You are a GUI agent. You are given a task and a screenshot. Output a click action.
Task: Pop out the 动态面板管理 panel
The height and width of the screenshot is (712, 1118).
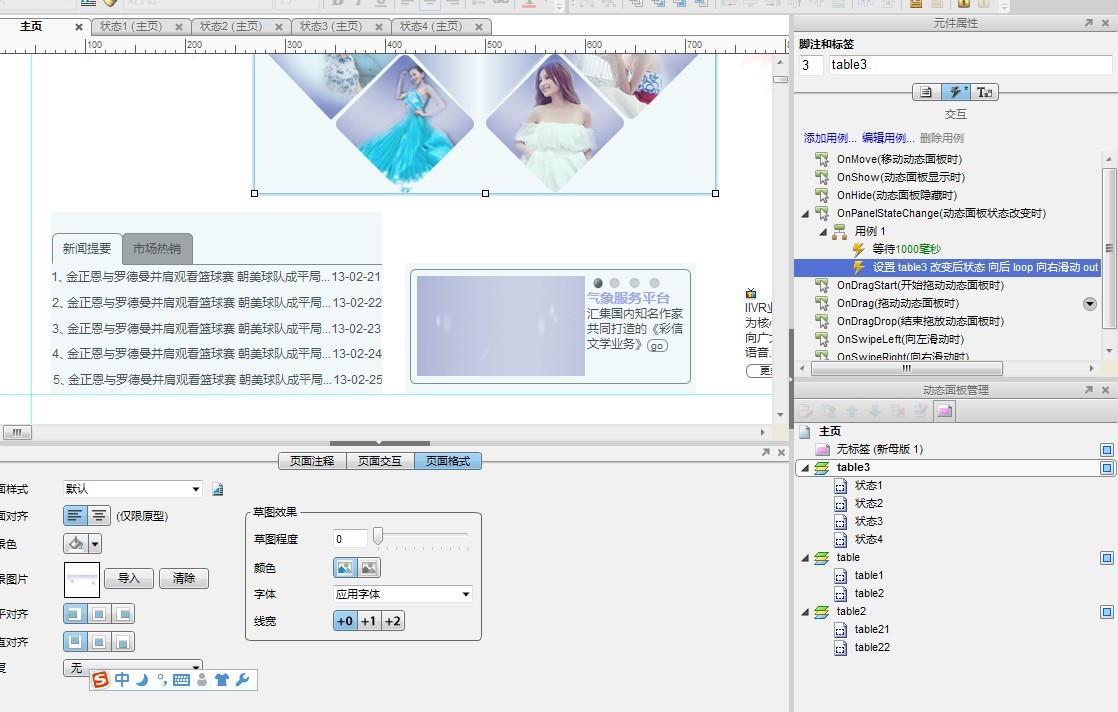pyautogui.click(x=1089, y=390)
